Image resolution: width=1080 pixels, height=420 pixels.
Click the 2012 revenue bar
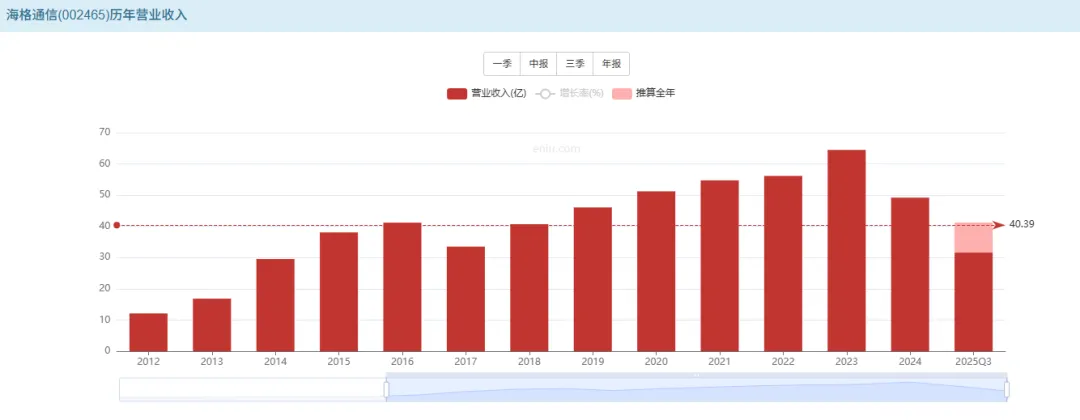(148, 333)
